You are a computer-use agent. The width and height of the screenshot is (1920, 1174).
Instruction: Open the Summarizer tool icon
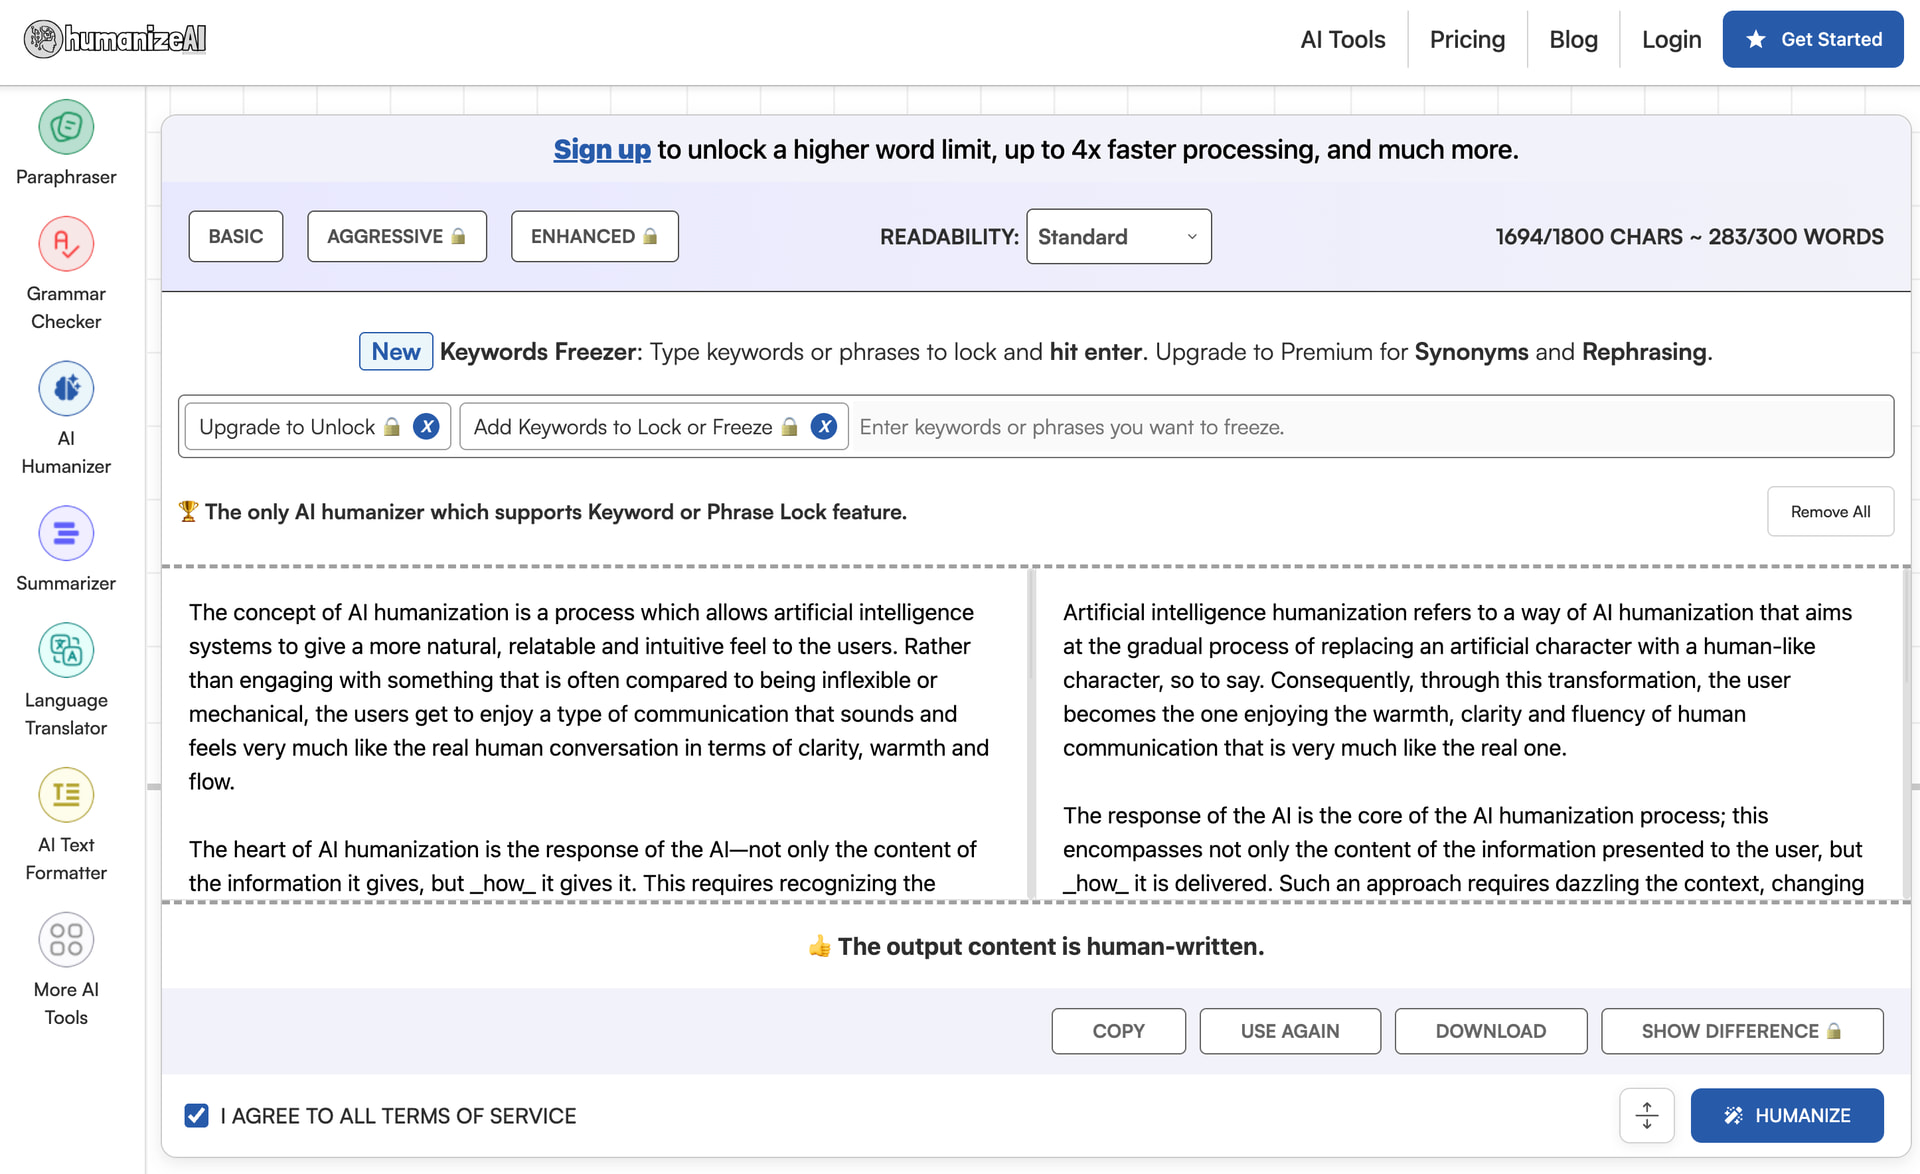click(66, 534)
